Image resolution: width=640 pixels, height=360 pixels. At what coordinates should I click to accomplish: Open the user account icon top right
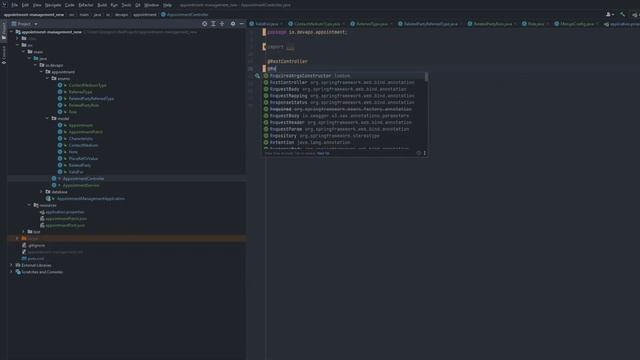[609, 14]
